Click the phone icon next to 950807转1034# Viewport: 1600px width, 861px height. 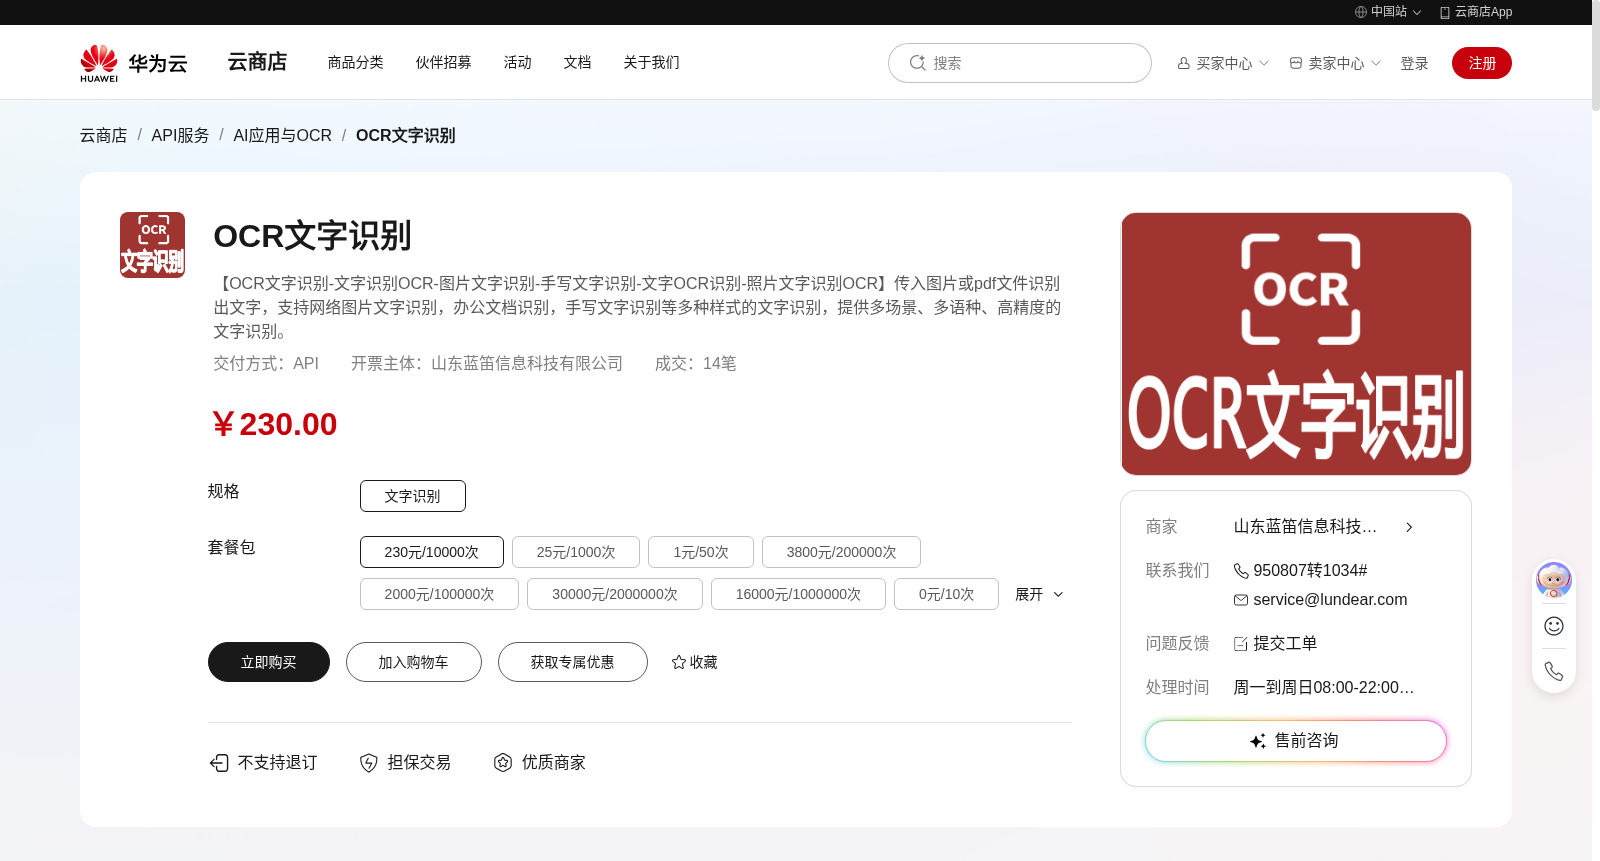(1241, 571)
